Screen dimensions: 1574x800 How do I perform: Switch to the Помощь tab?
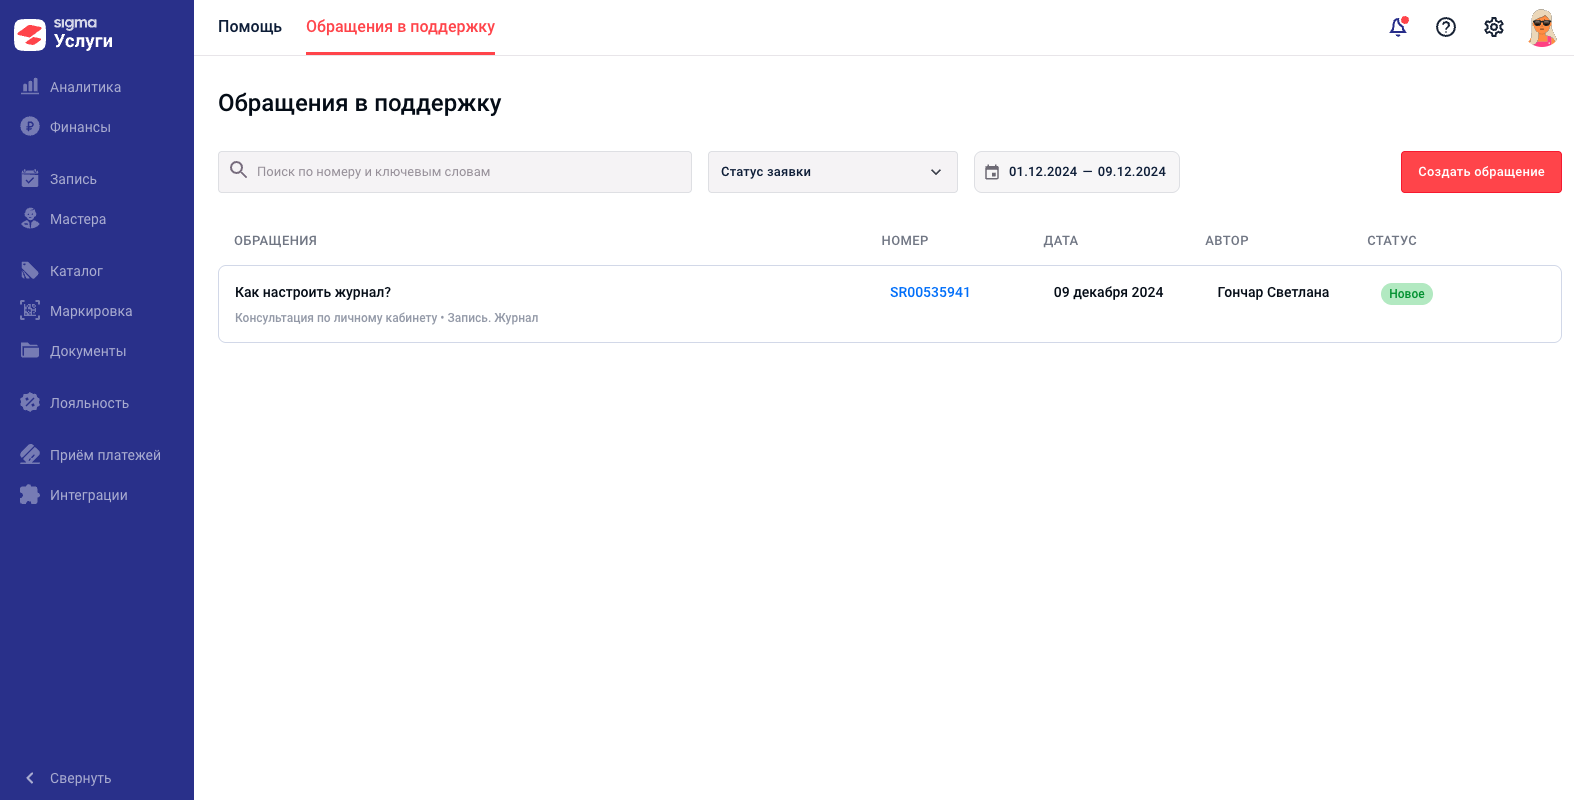[x=250, y=27]
